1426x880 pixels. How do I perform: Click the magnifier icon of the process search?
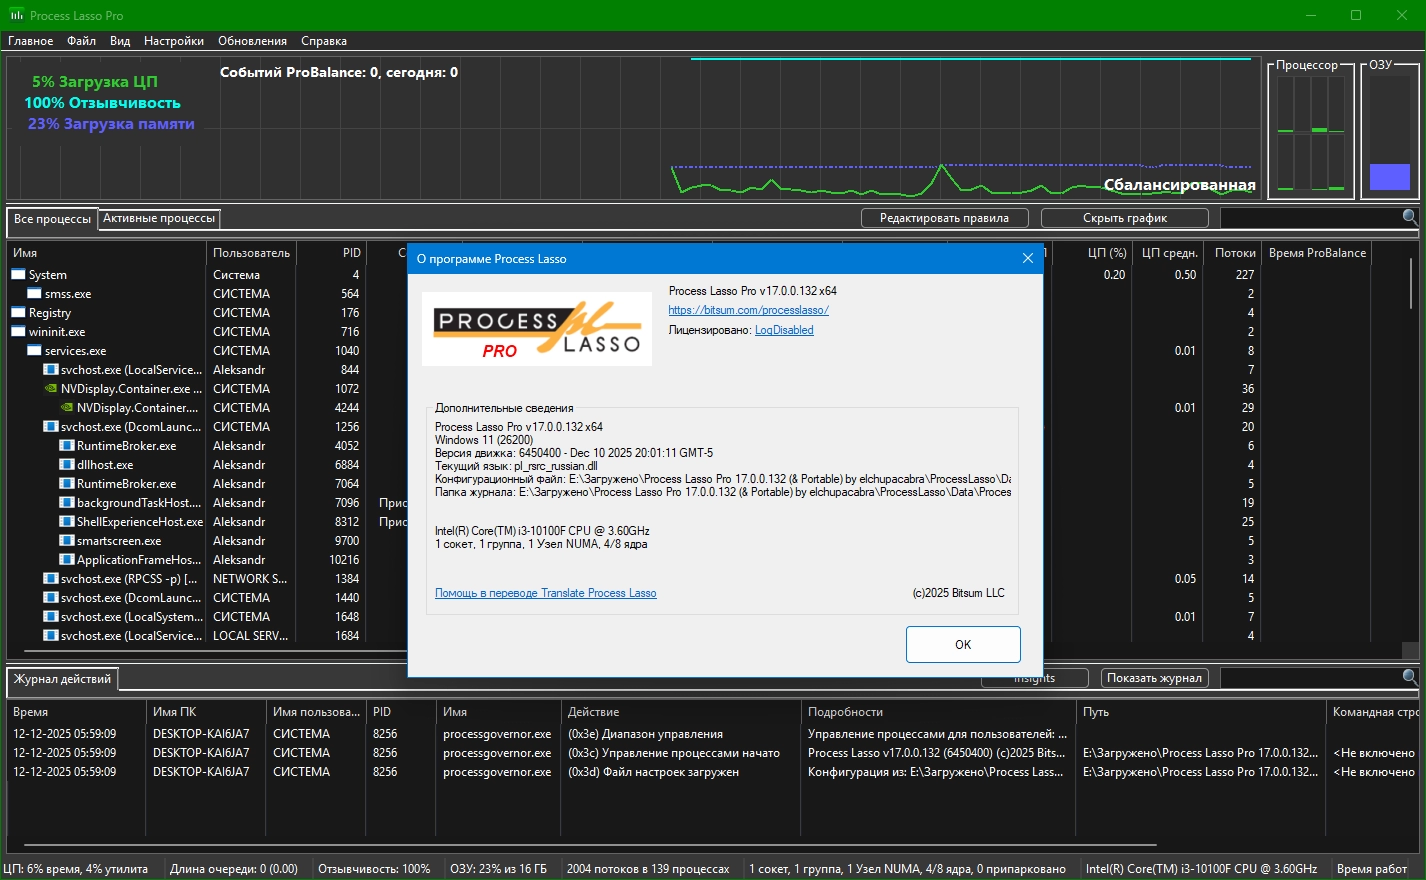tap(1410, 217)
